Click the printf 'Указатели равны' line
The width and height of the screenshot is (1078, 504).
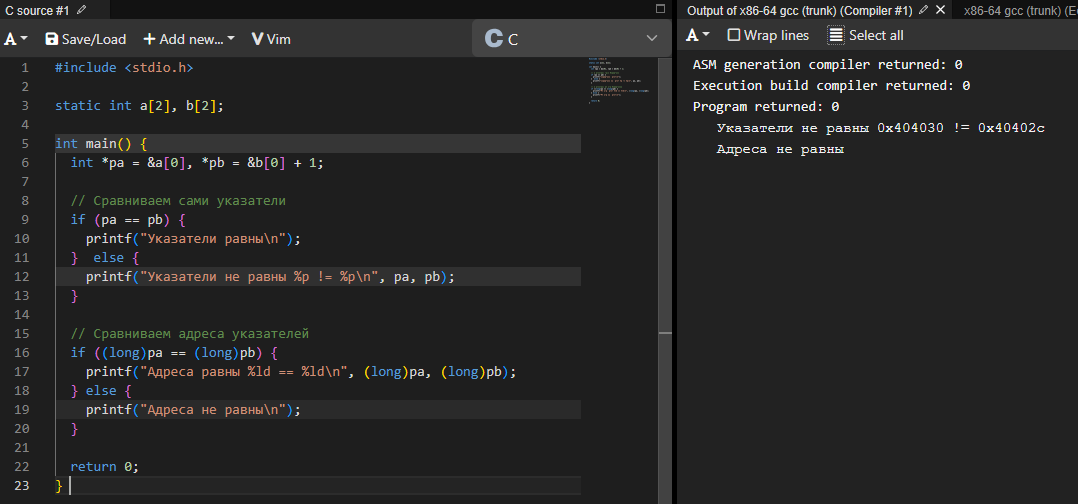click(x=194, y=239)
